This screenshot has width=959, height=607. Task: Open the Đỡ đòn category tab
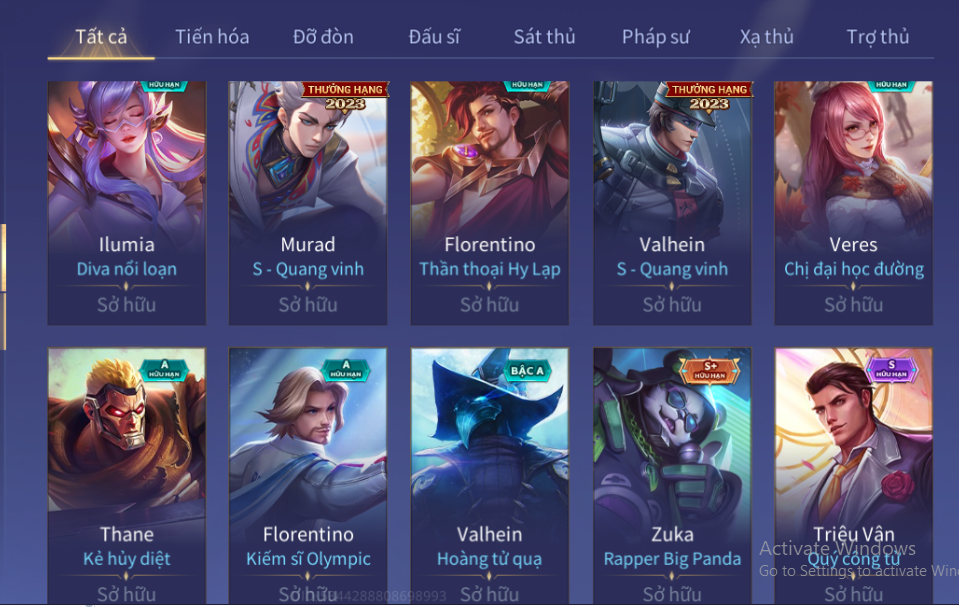pos(323,37)
